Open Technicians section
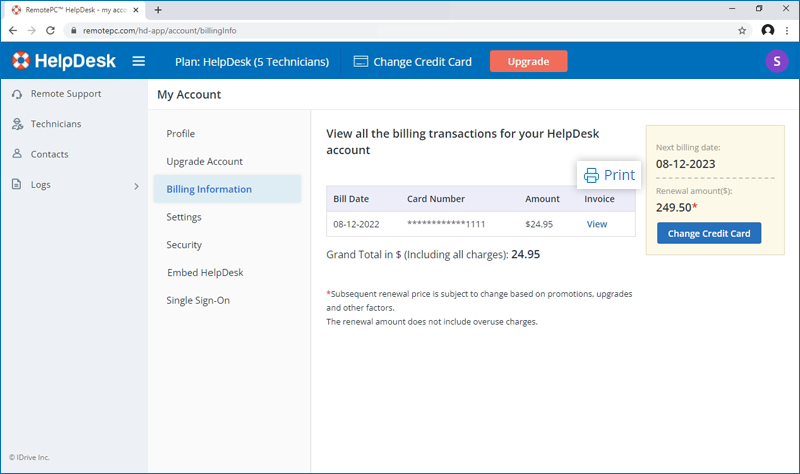The height and width of the screenshot is (474, 800). click(x=56, y=124)
